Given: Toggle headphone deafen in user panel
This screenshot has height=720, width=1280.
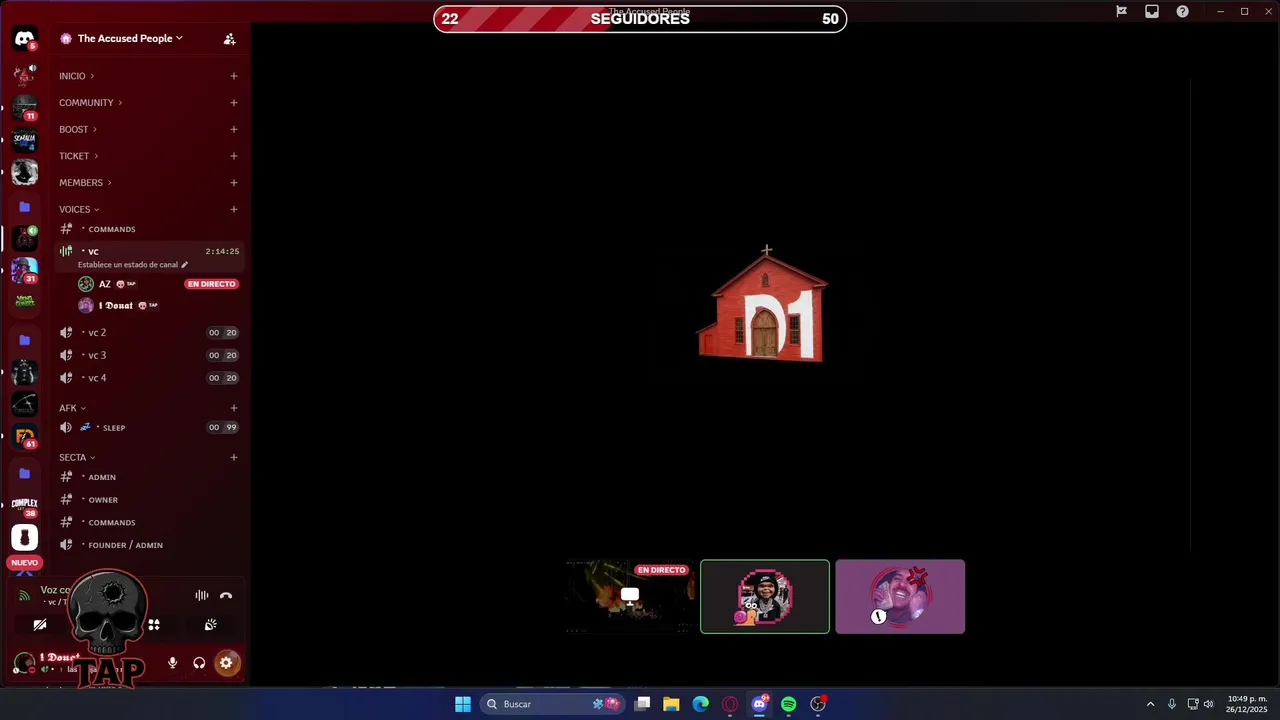Looking at the screenshot, I should (x=199, y=662).
